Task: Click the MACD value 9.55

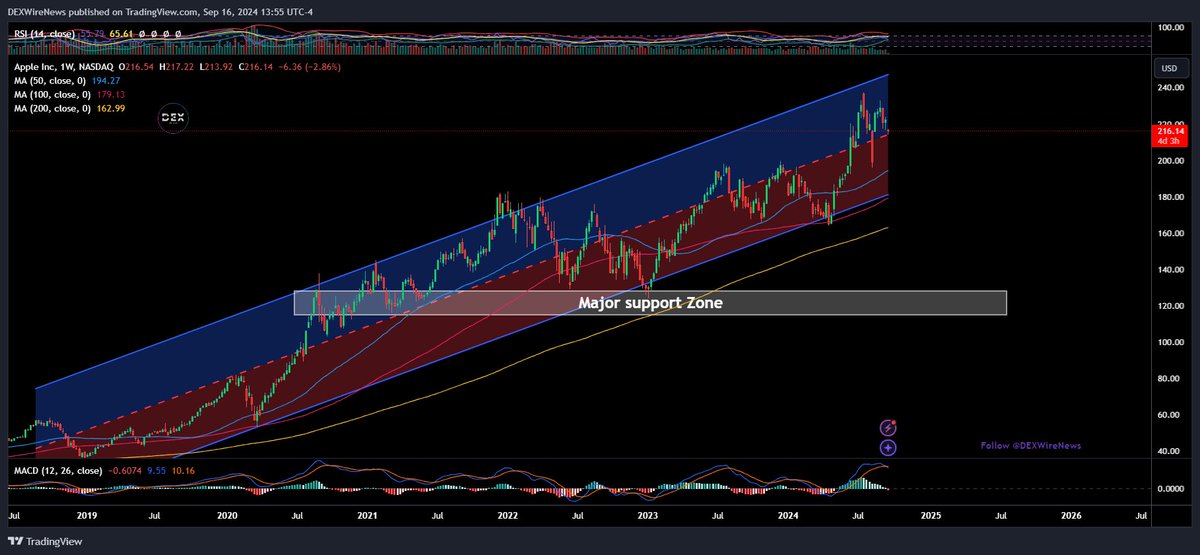Action: pos(156,469)
